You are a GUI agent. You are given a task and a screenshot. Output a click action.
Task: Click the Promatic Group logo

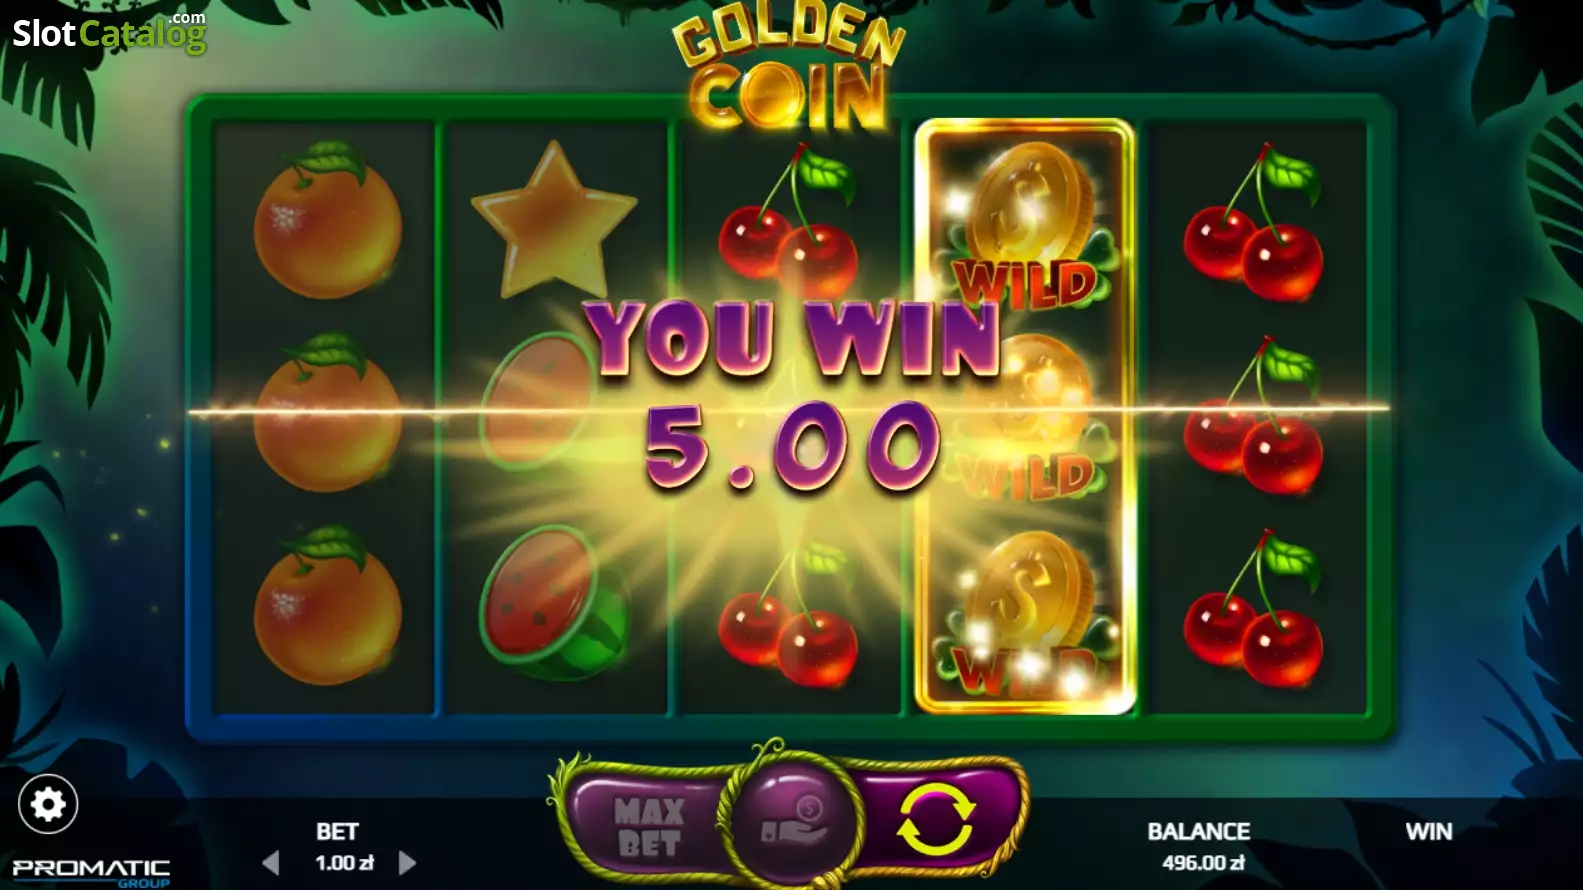pos(91,871)
